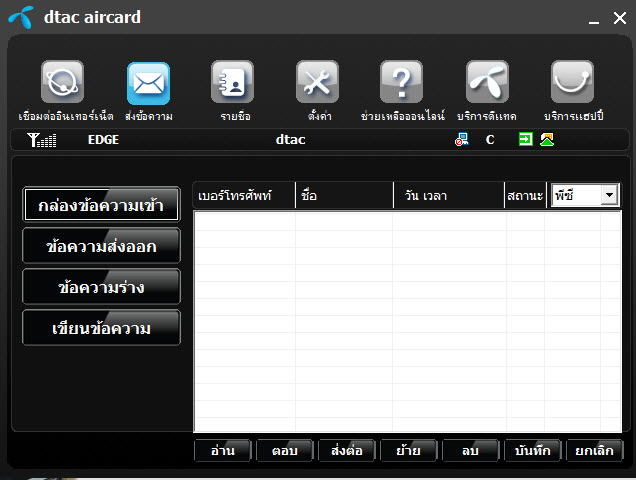Open the internet connection globe icon

(x=62, y=82)
